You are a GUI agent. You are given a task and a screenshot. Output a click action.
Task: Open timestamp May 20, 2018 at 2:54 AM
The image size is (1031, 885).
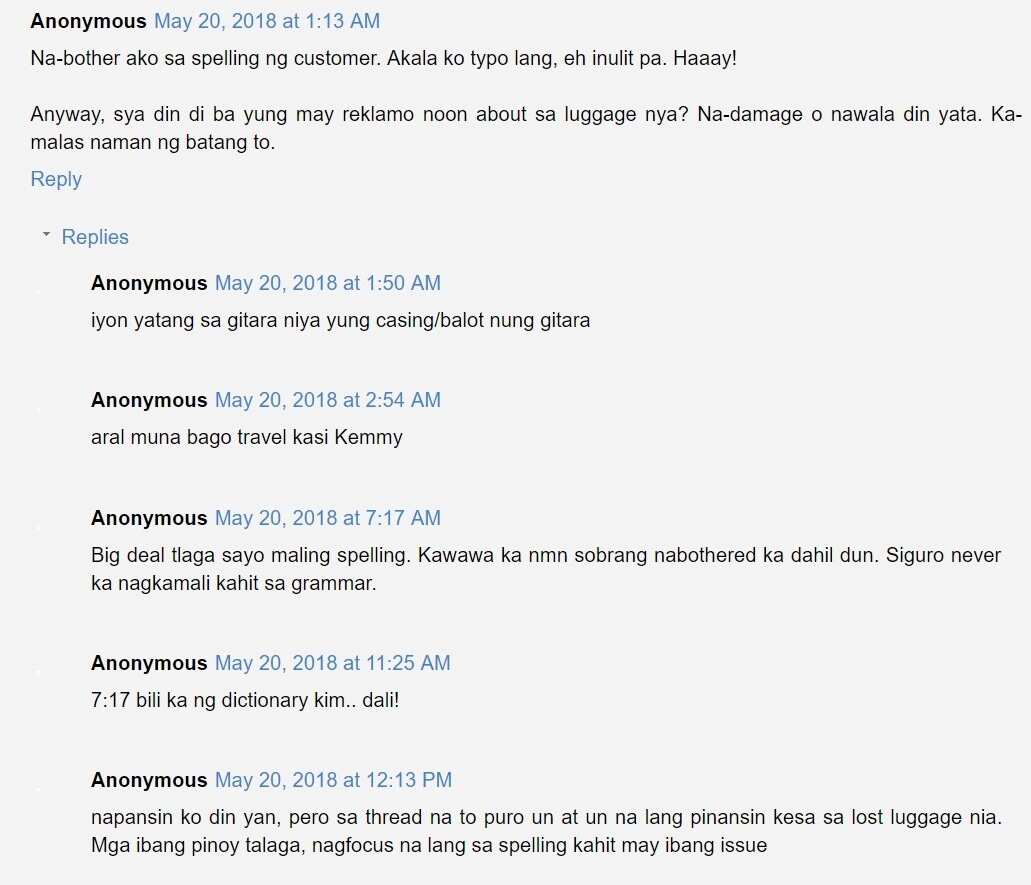point(327,400)
